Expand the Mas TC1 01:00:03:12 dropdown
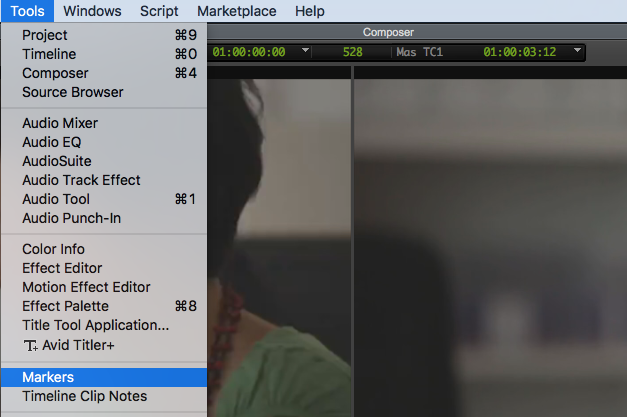Viewport: 627px width, 417px height. [x=577, y=51]
